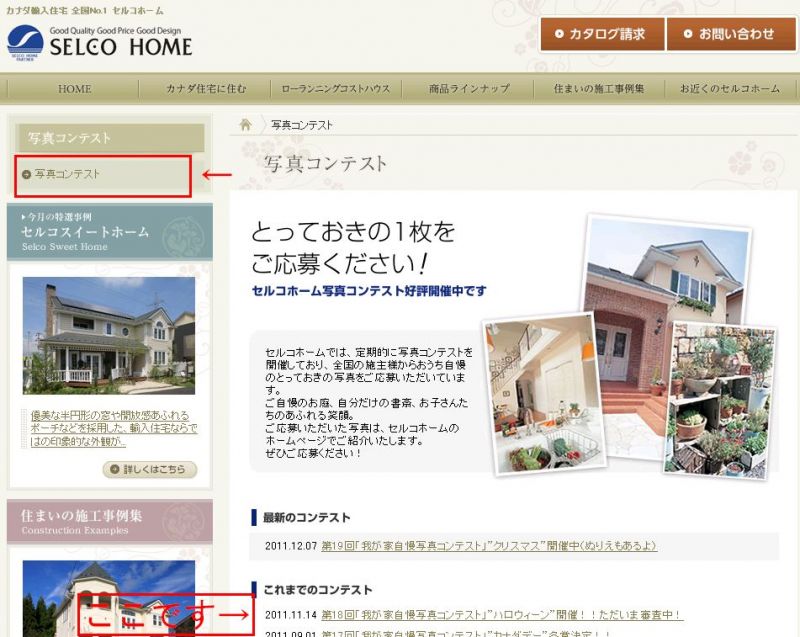Screen dimensions: 800x637
Task: Click the date 2011.12.07
Action: (x=291, y=546)
